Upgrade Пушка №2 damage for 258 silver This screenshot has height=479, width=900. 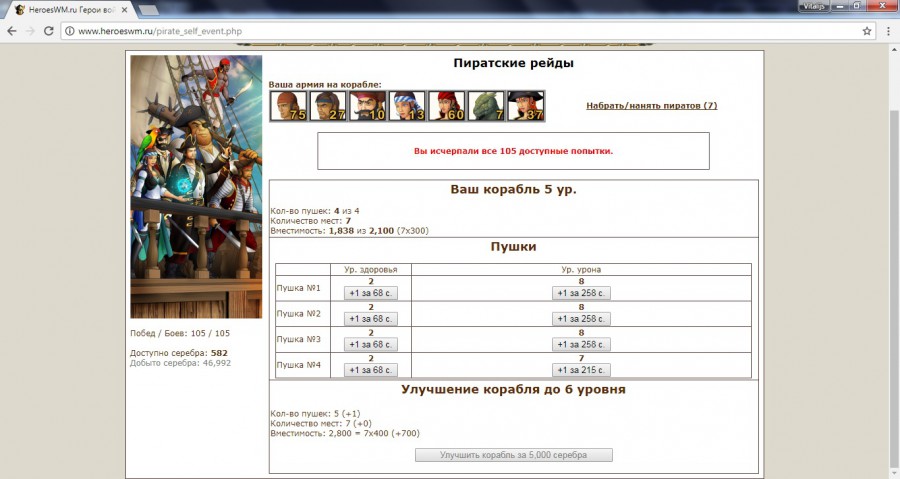581,319
